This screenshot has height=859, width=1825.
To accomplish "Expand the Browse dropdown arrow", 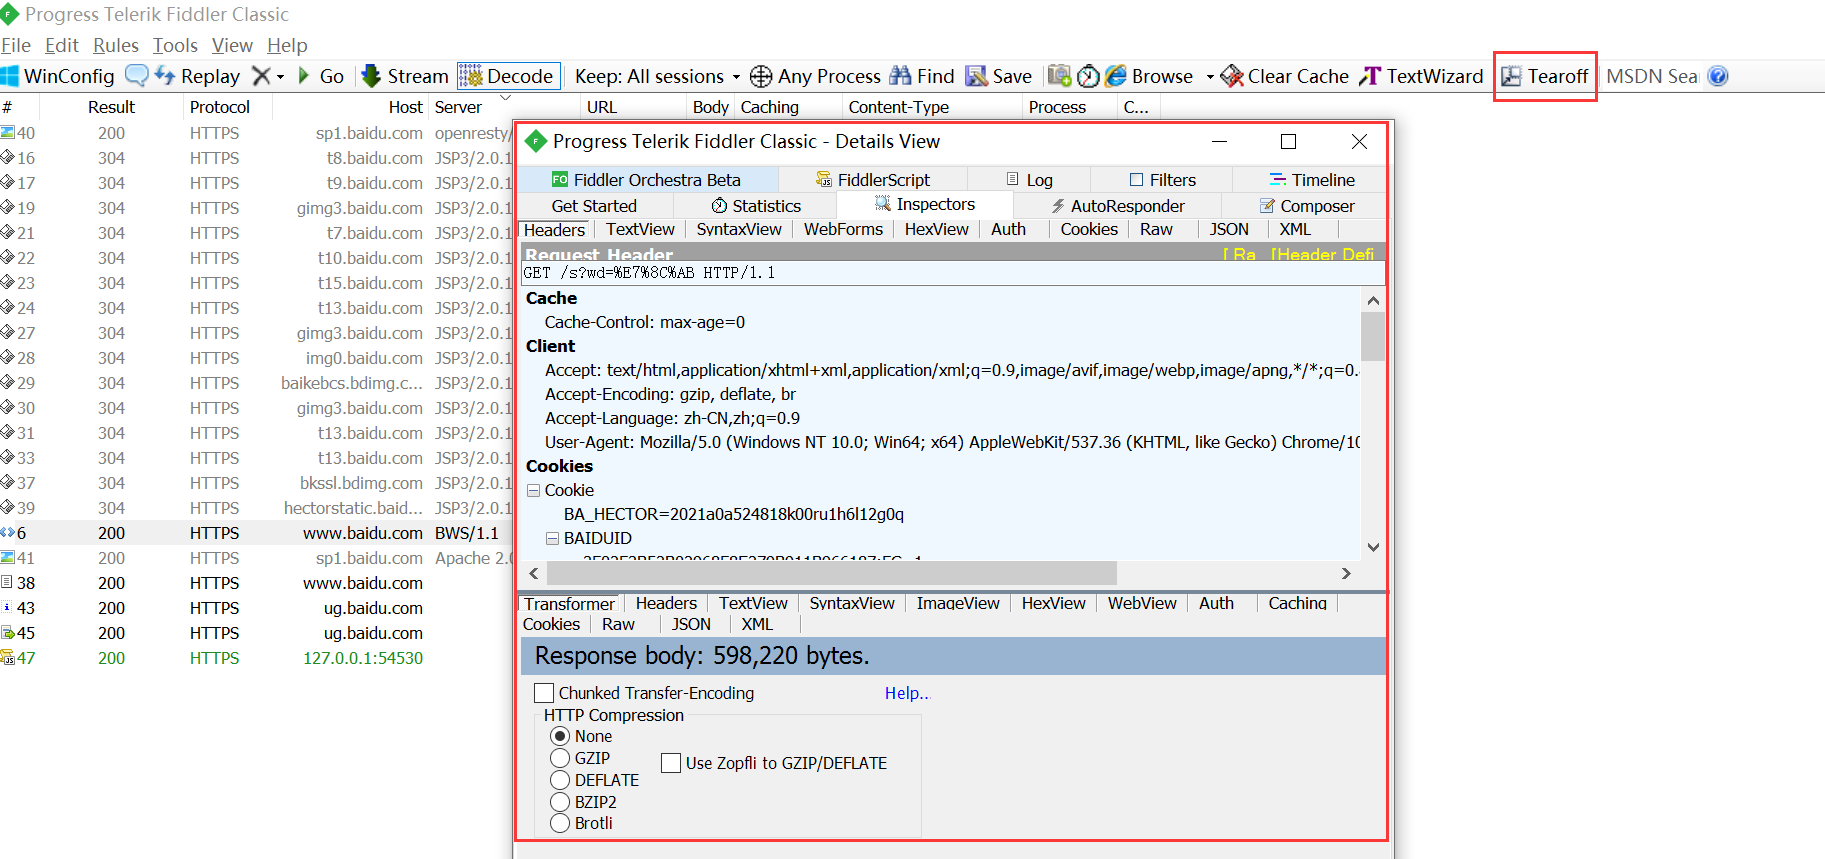I will coord(1210,77).
